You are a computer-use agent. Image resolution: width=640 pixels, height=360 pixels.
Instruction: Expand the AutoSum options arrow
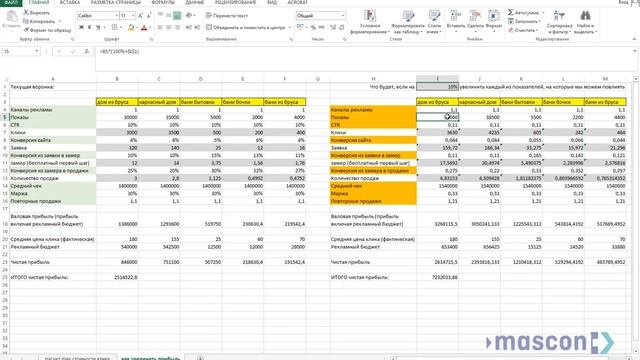(543, 13)
